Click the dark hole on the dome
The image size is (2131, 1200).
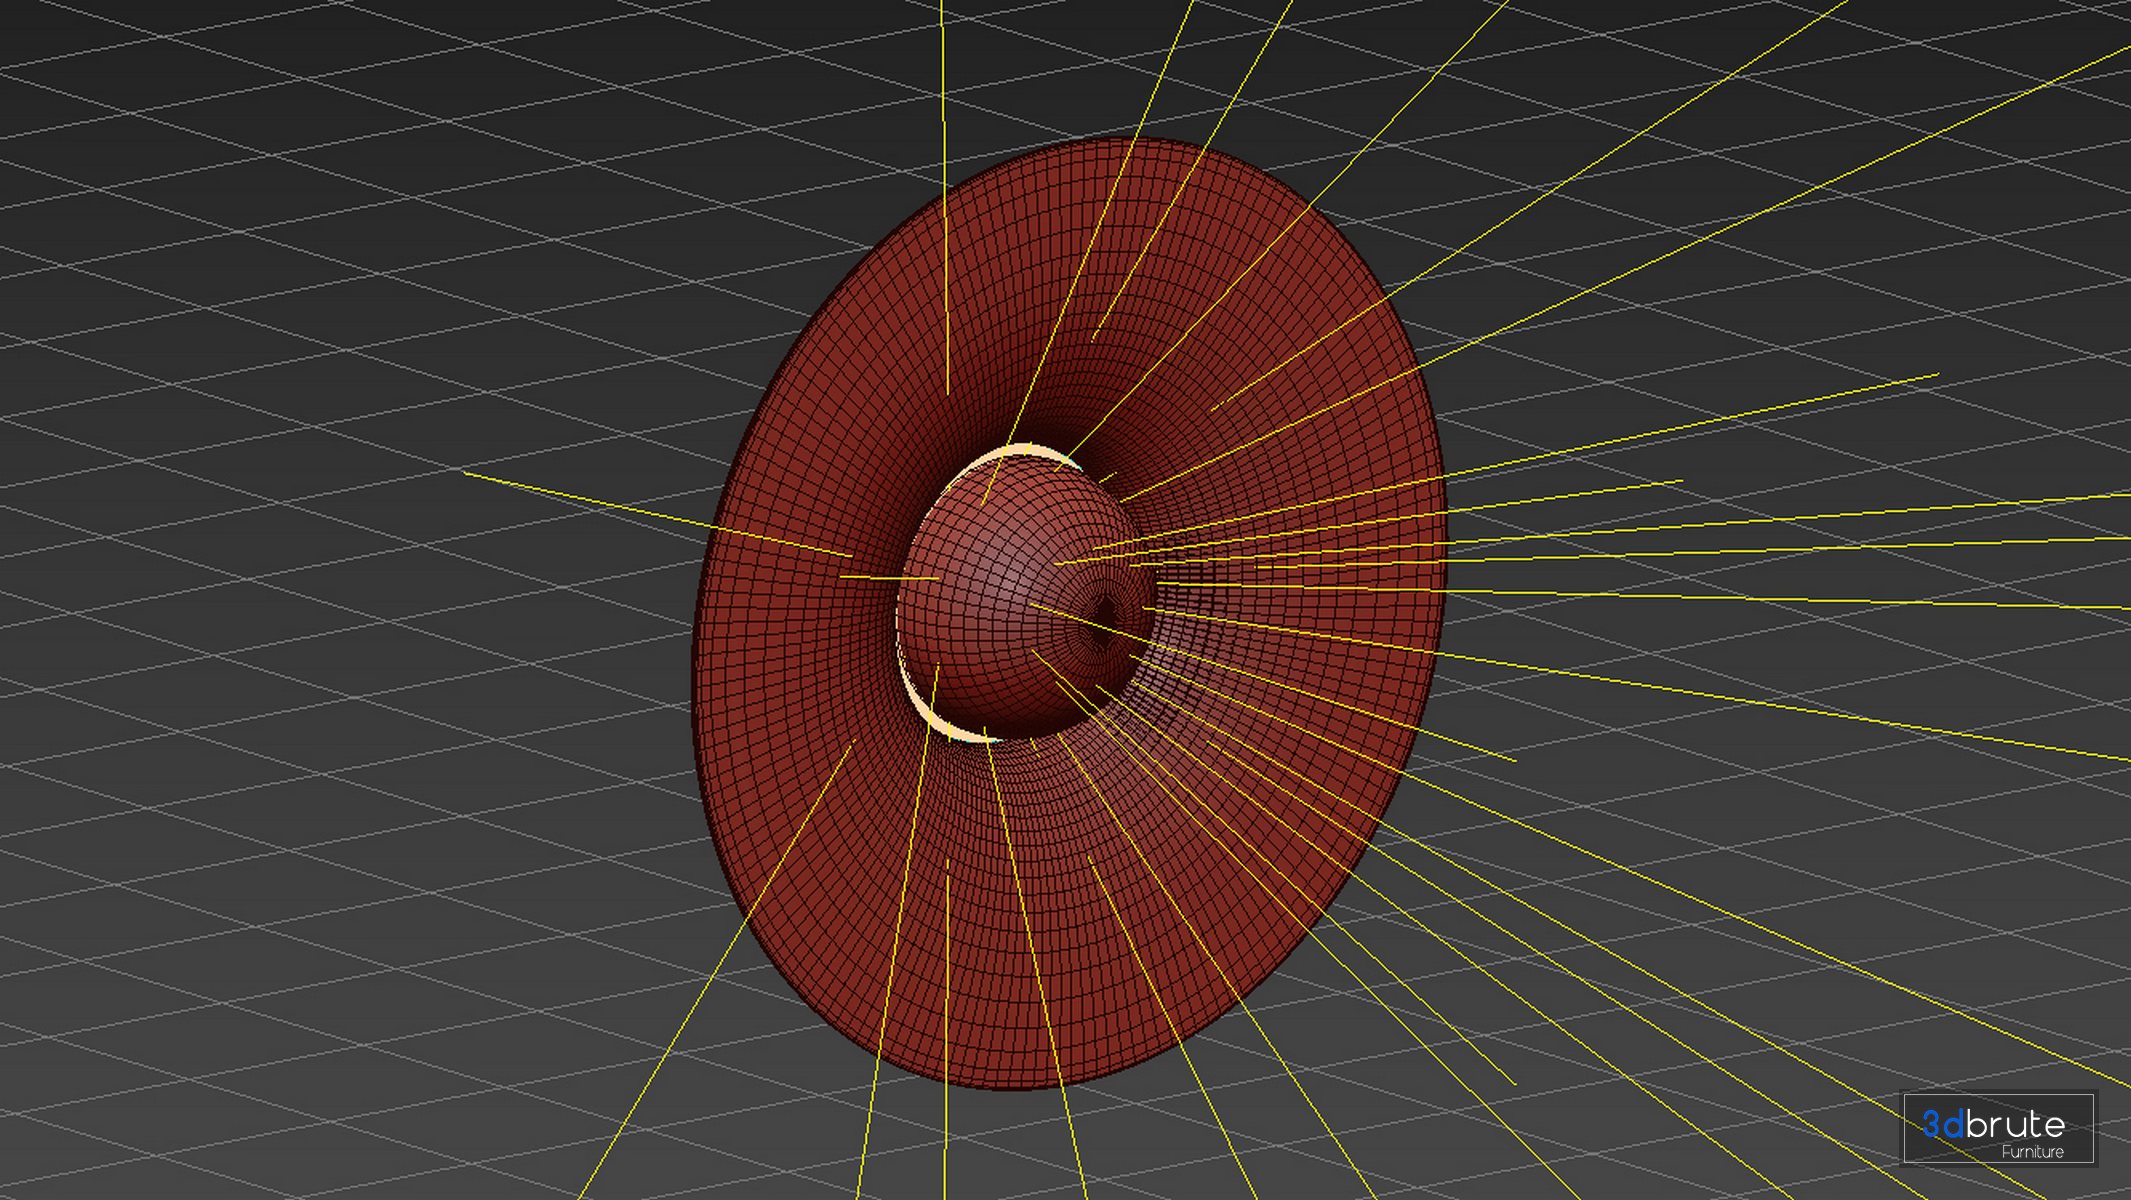[x=1107, y=610]
